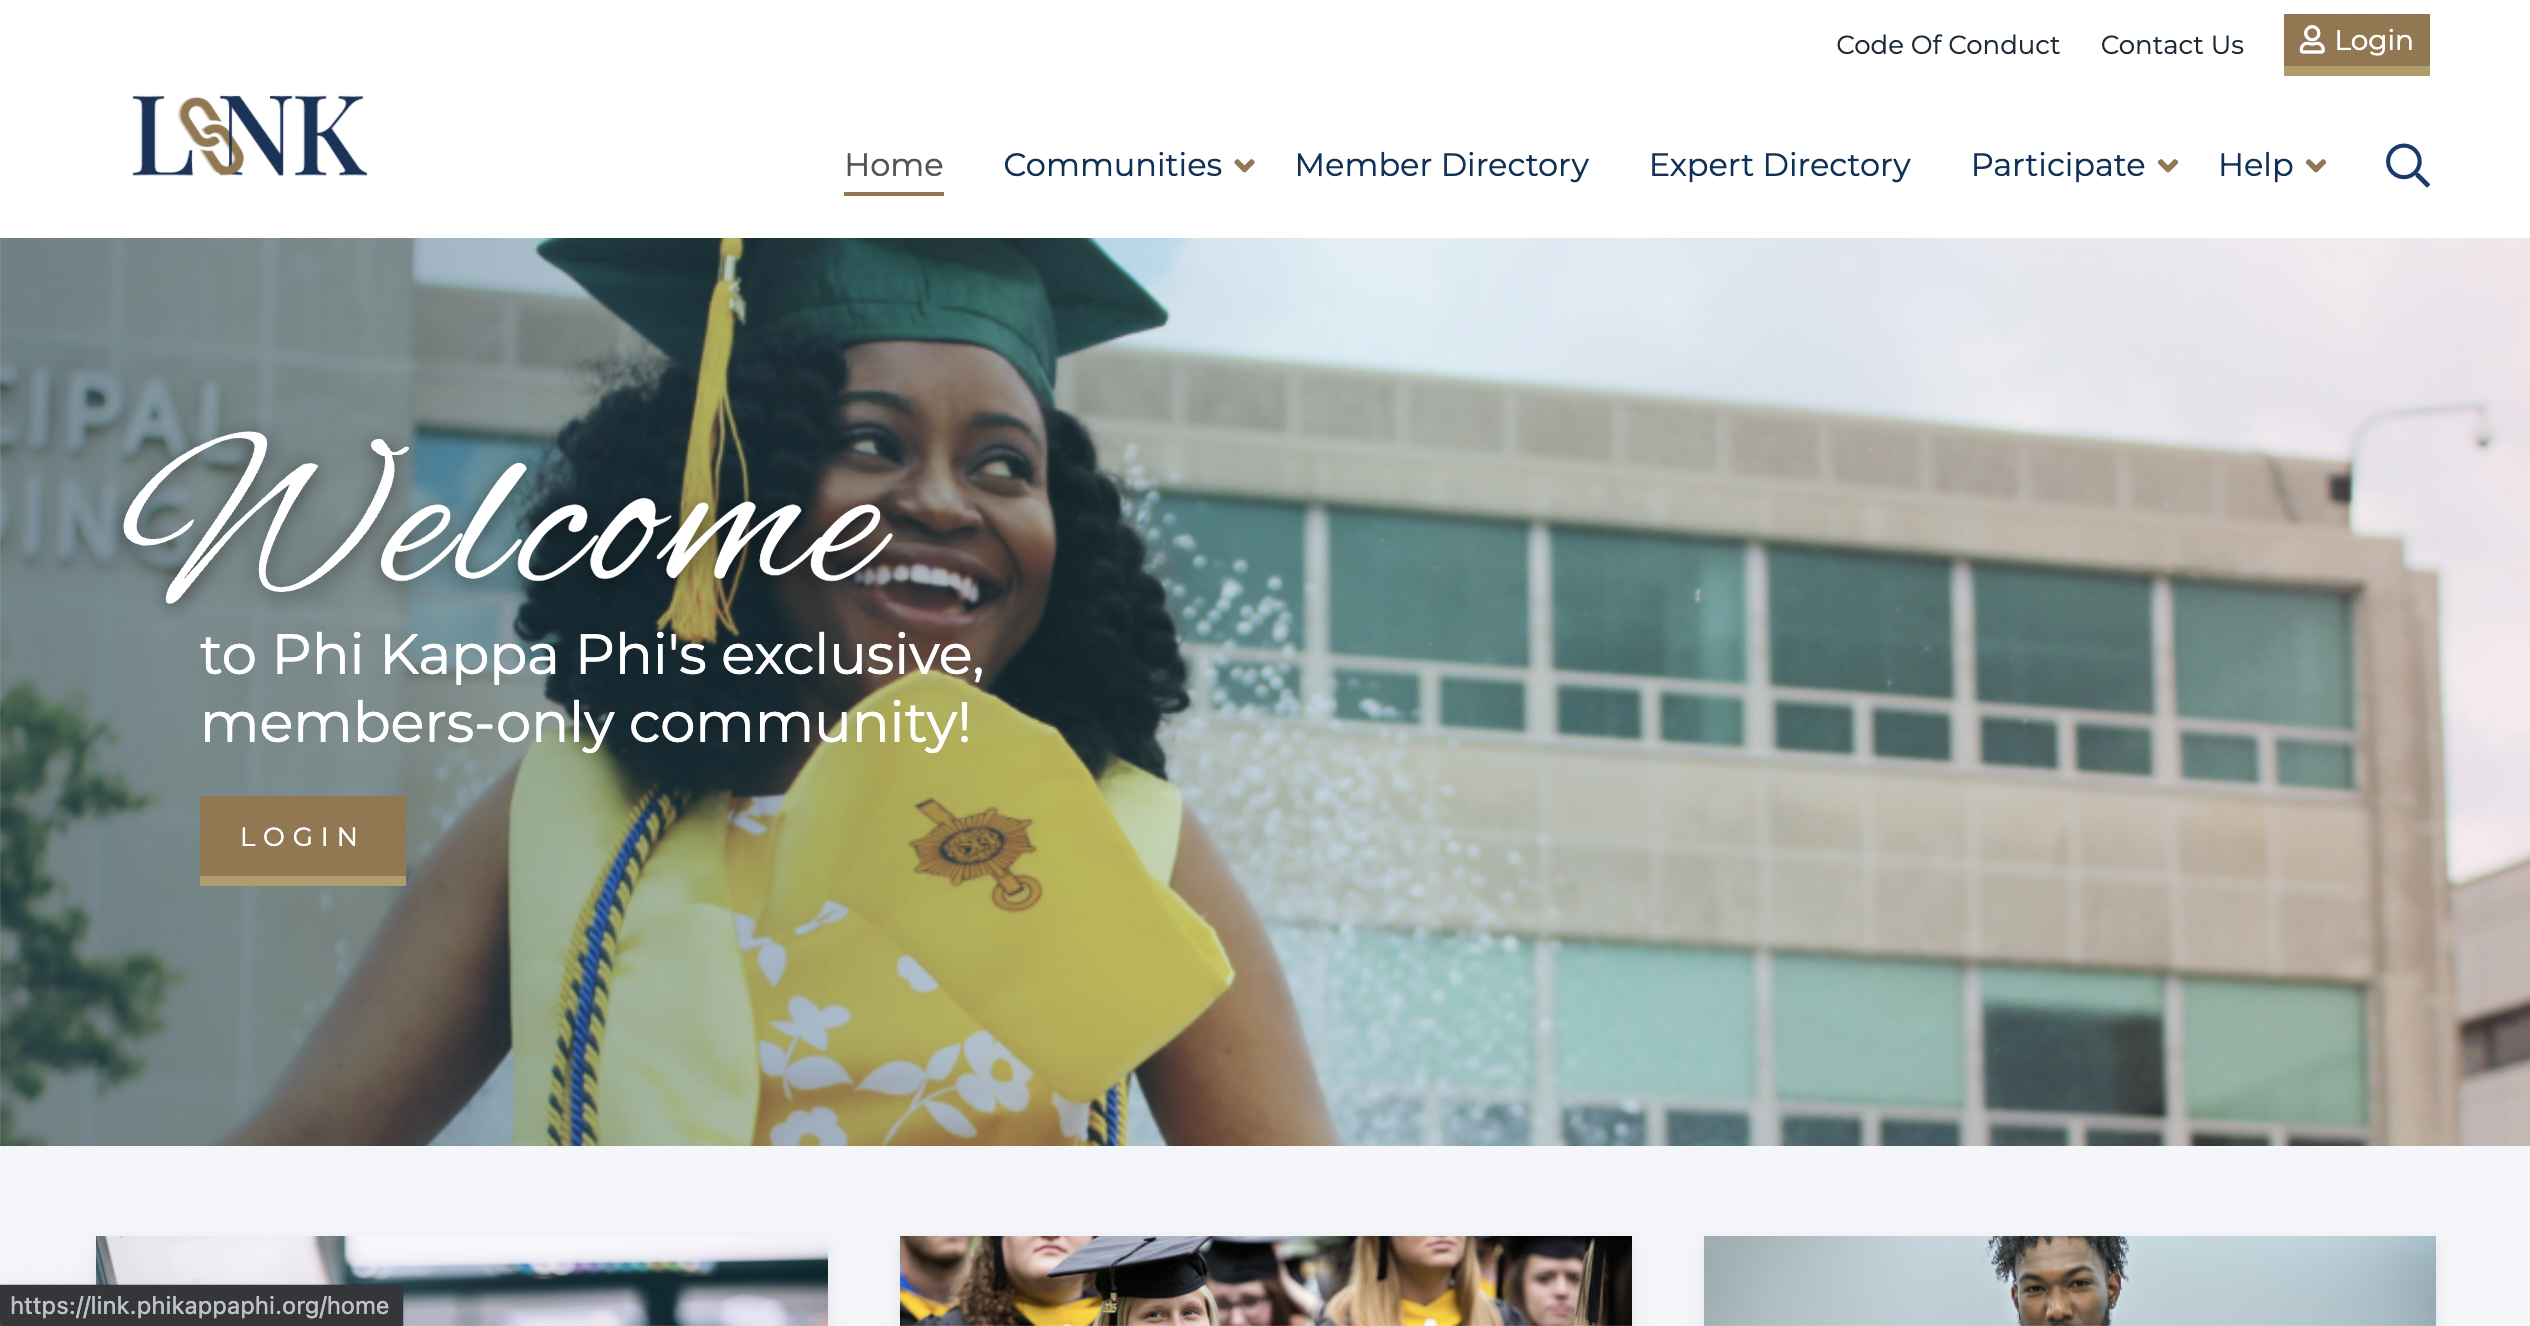2530x1326 pixels.
Task: Open the Expert Directory page
Action: [1779, 164]
